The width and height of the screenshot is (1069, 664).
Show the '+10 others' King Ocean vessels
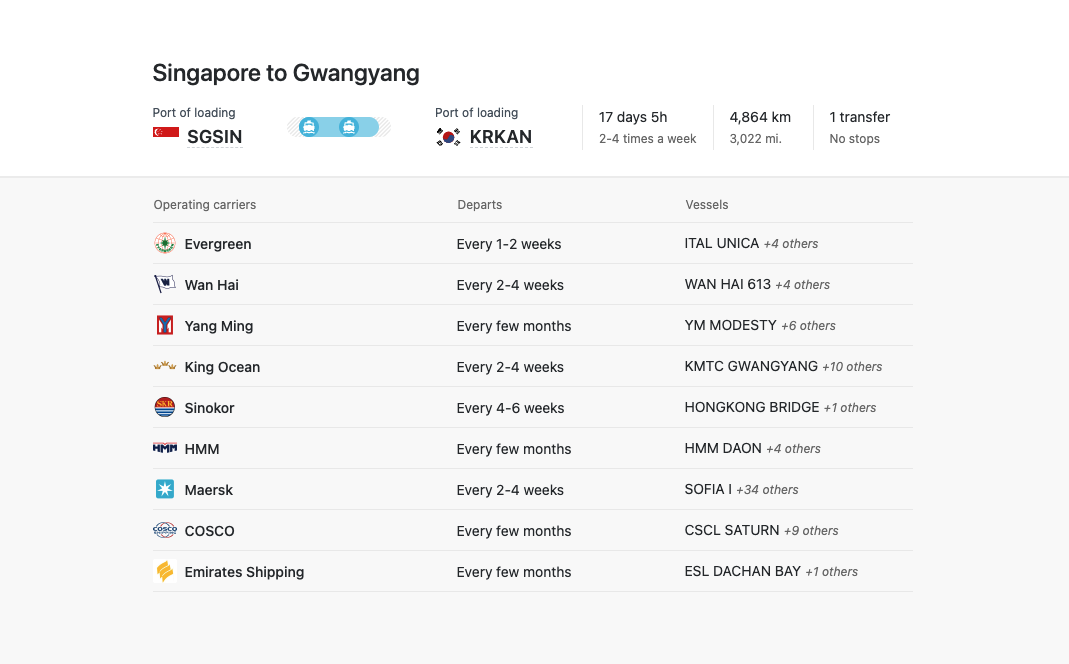tap(852, 366)
